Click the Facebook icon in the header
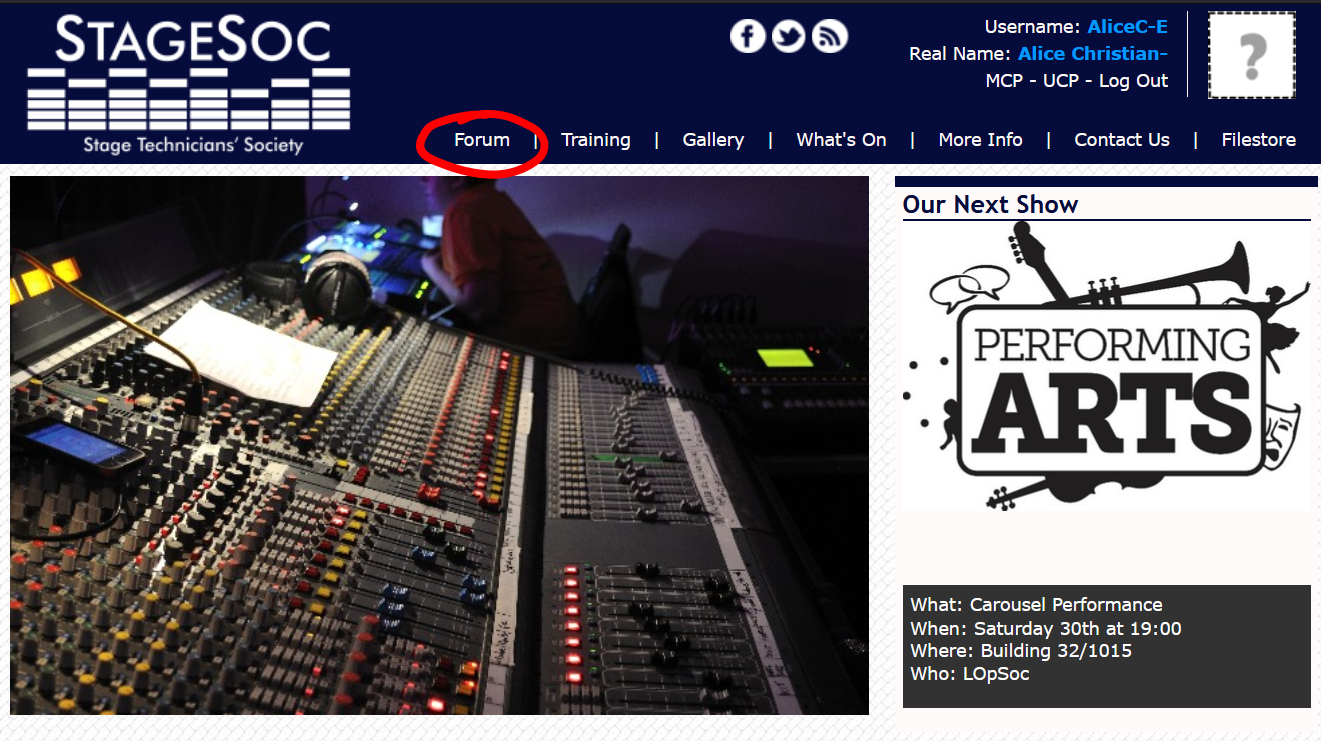Screen dimensions: 1321x741 click(747, 37)
